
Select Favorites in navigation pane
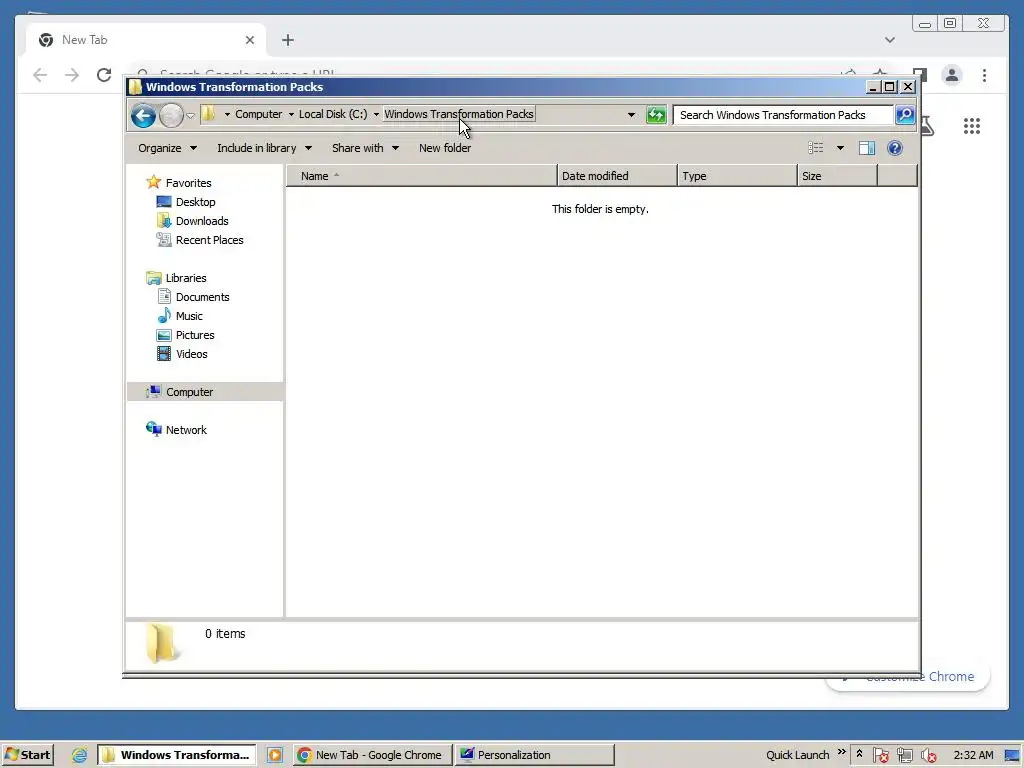pyautogui.click(x=188, y=183)
